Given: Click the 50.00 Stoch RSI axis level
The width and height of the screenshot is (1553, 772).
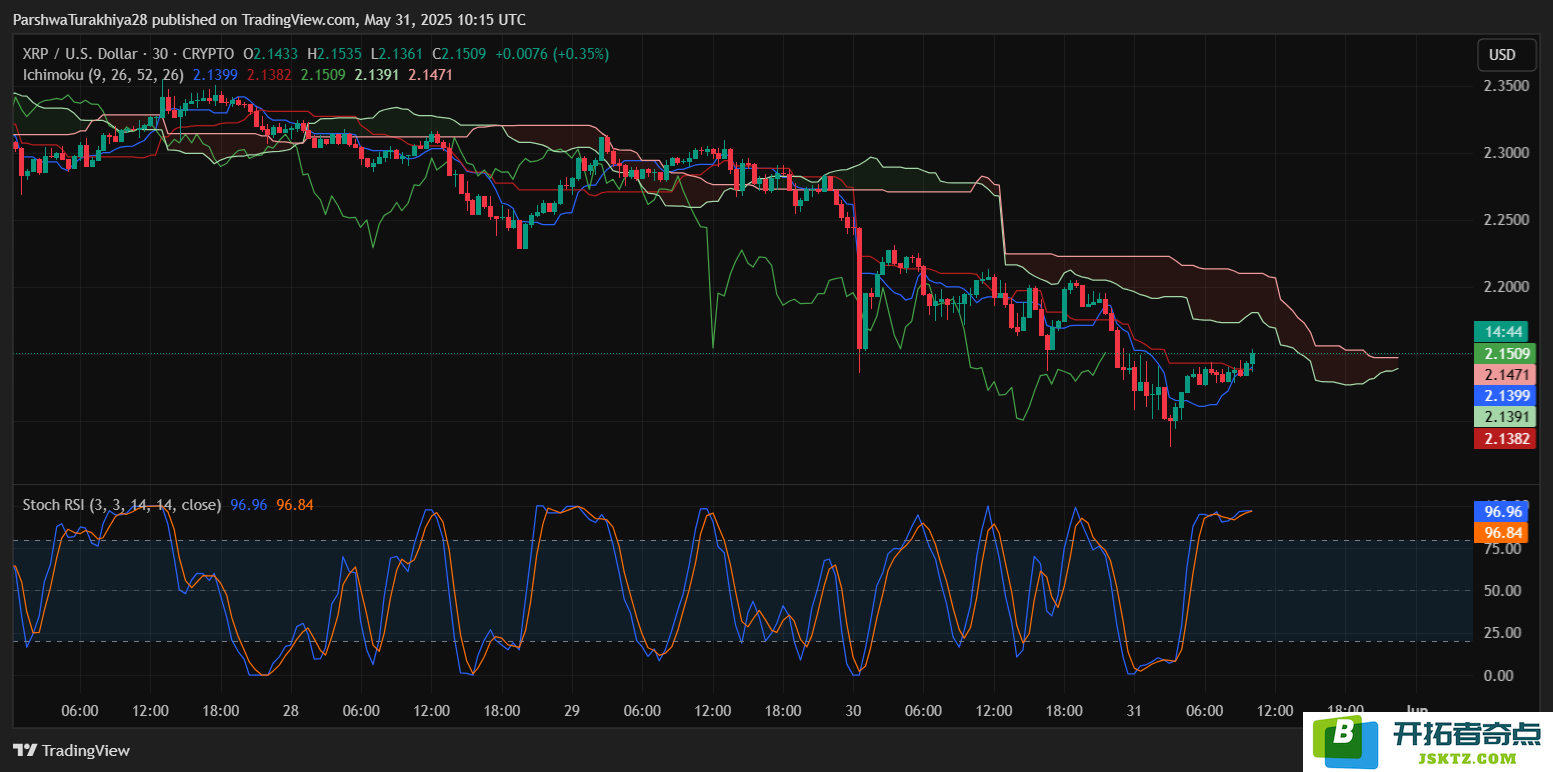Looking at the screenshot, I should tap(1503, 591).
